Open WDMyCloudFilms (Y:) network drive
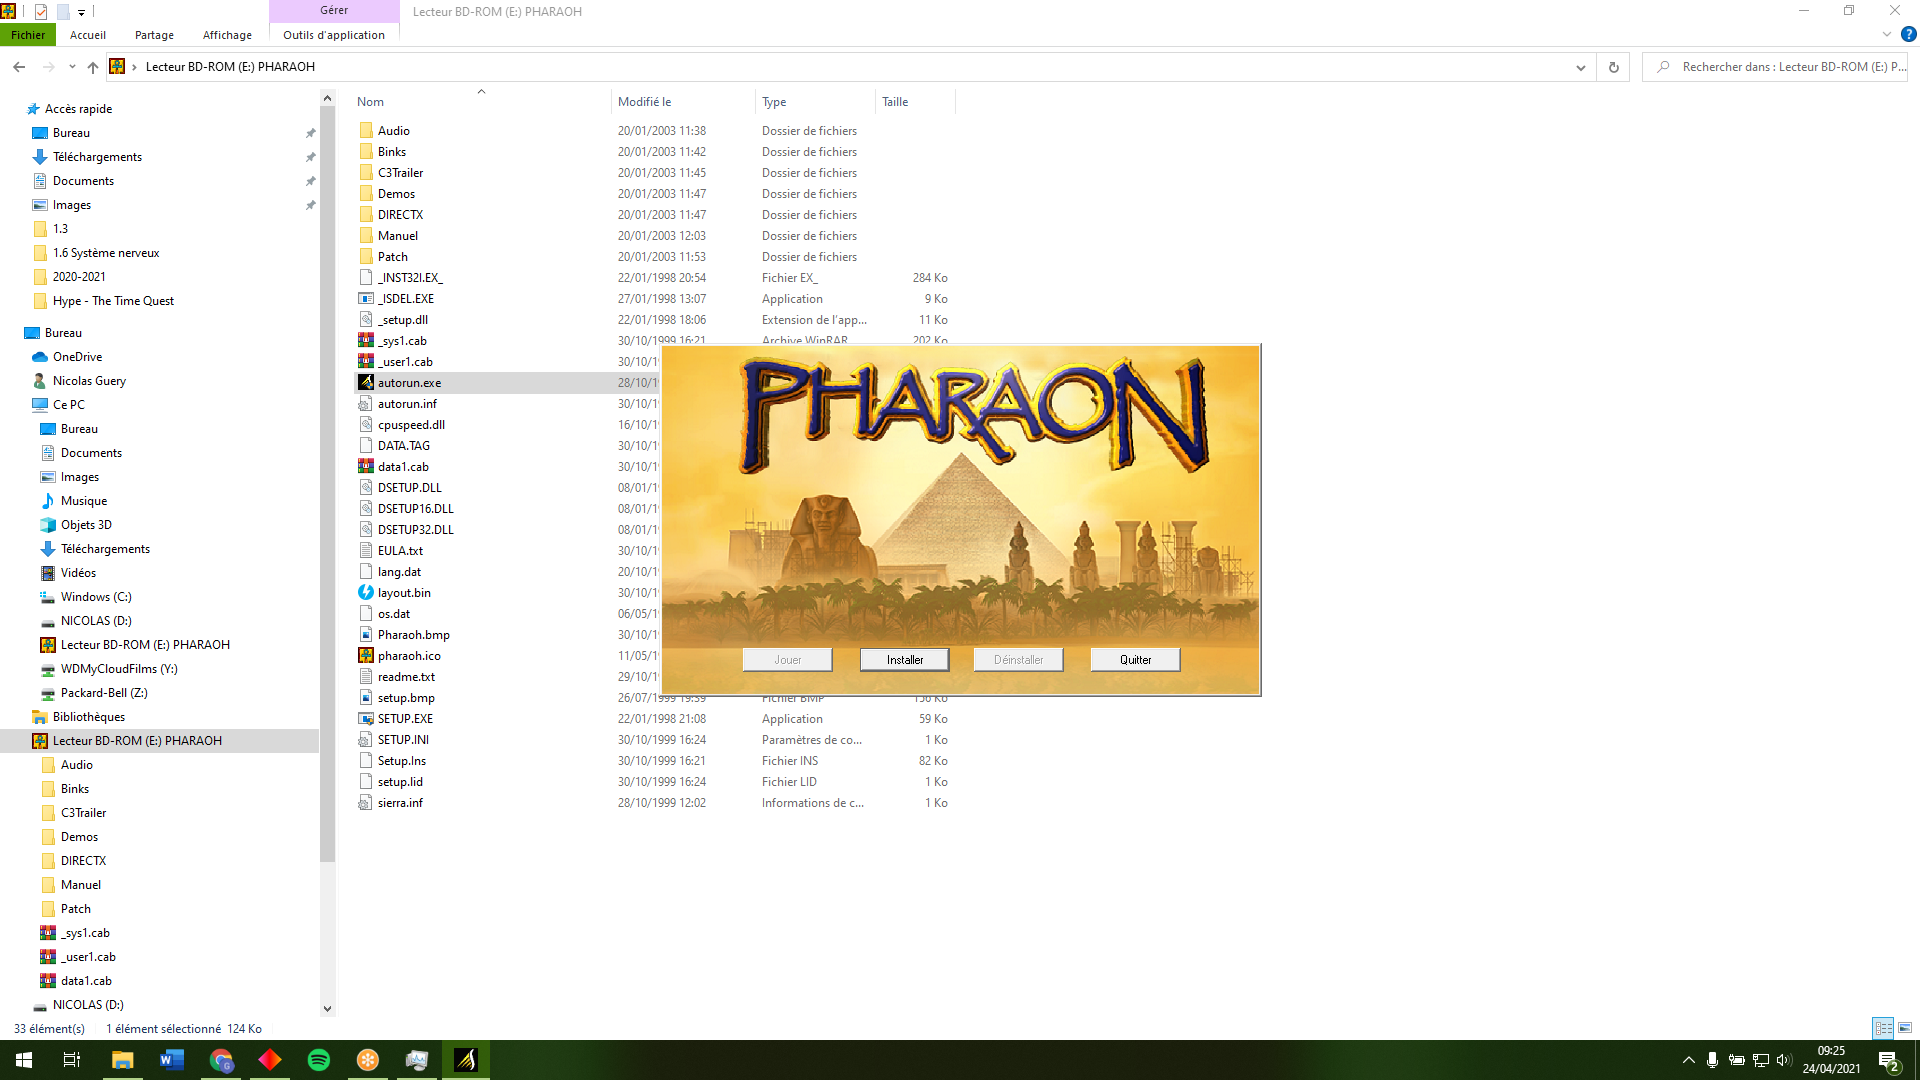 point(119,669)
